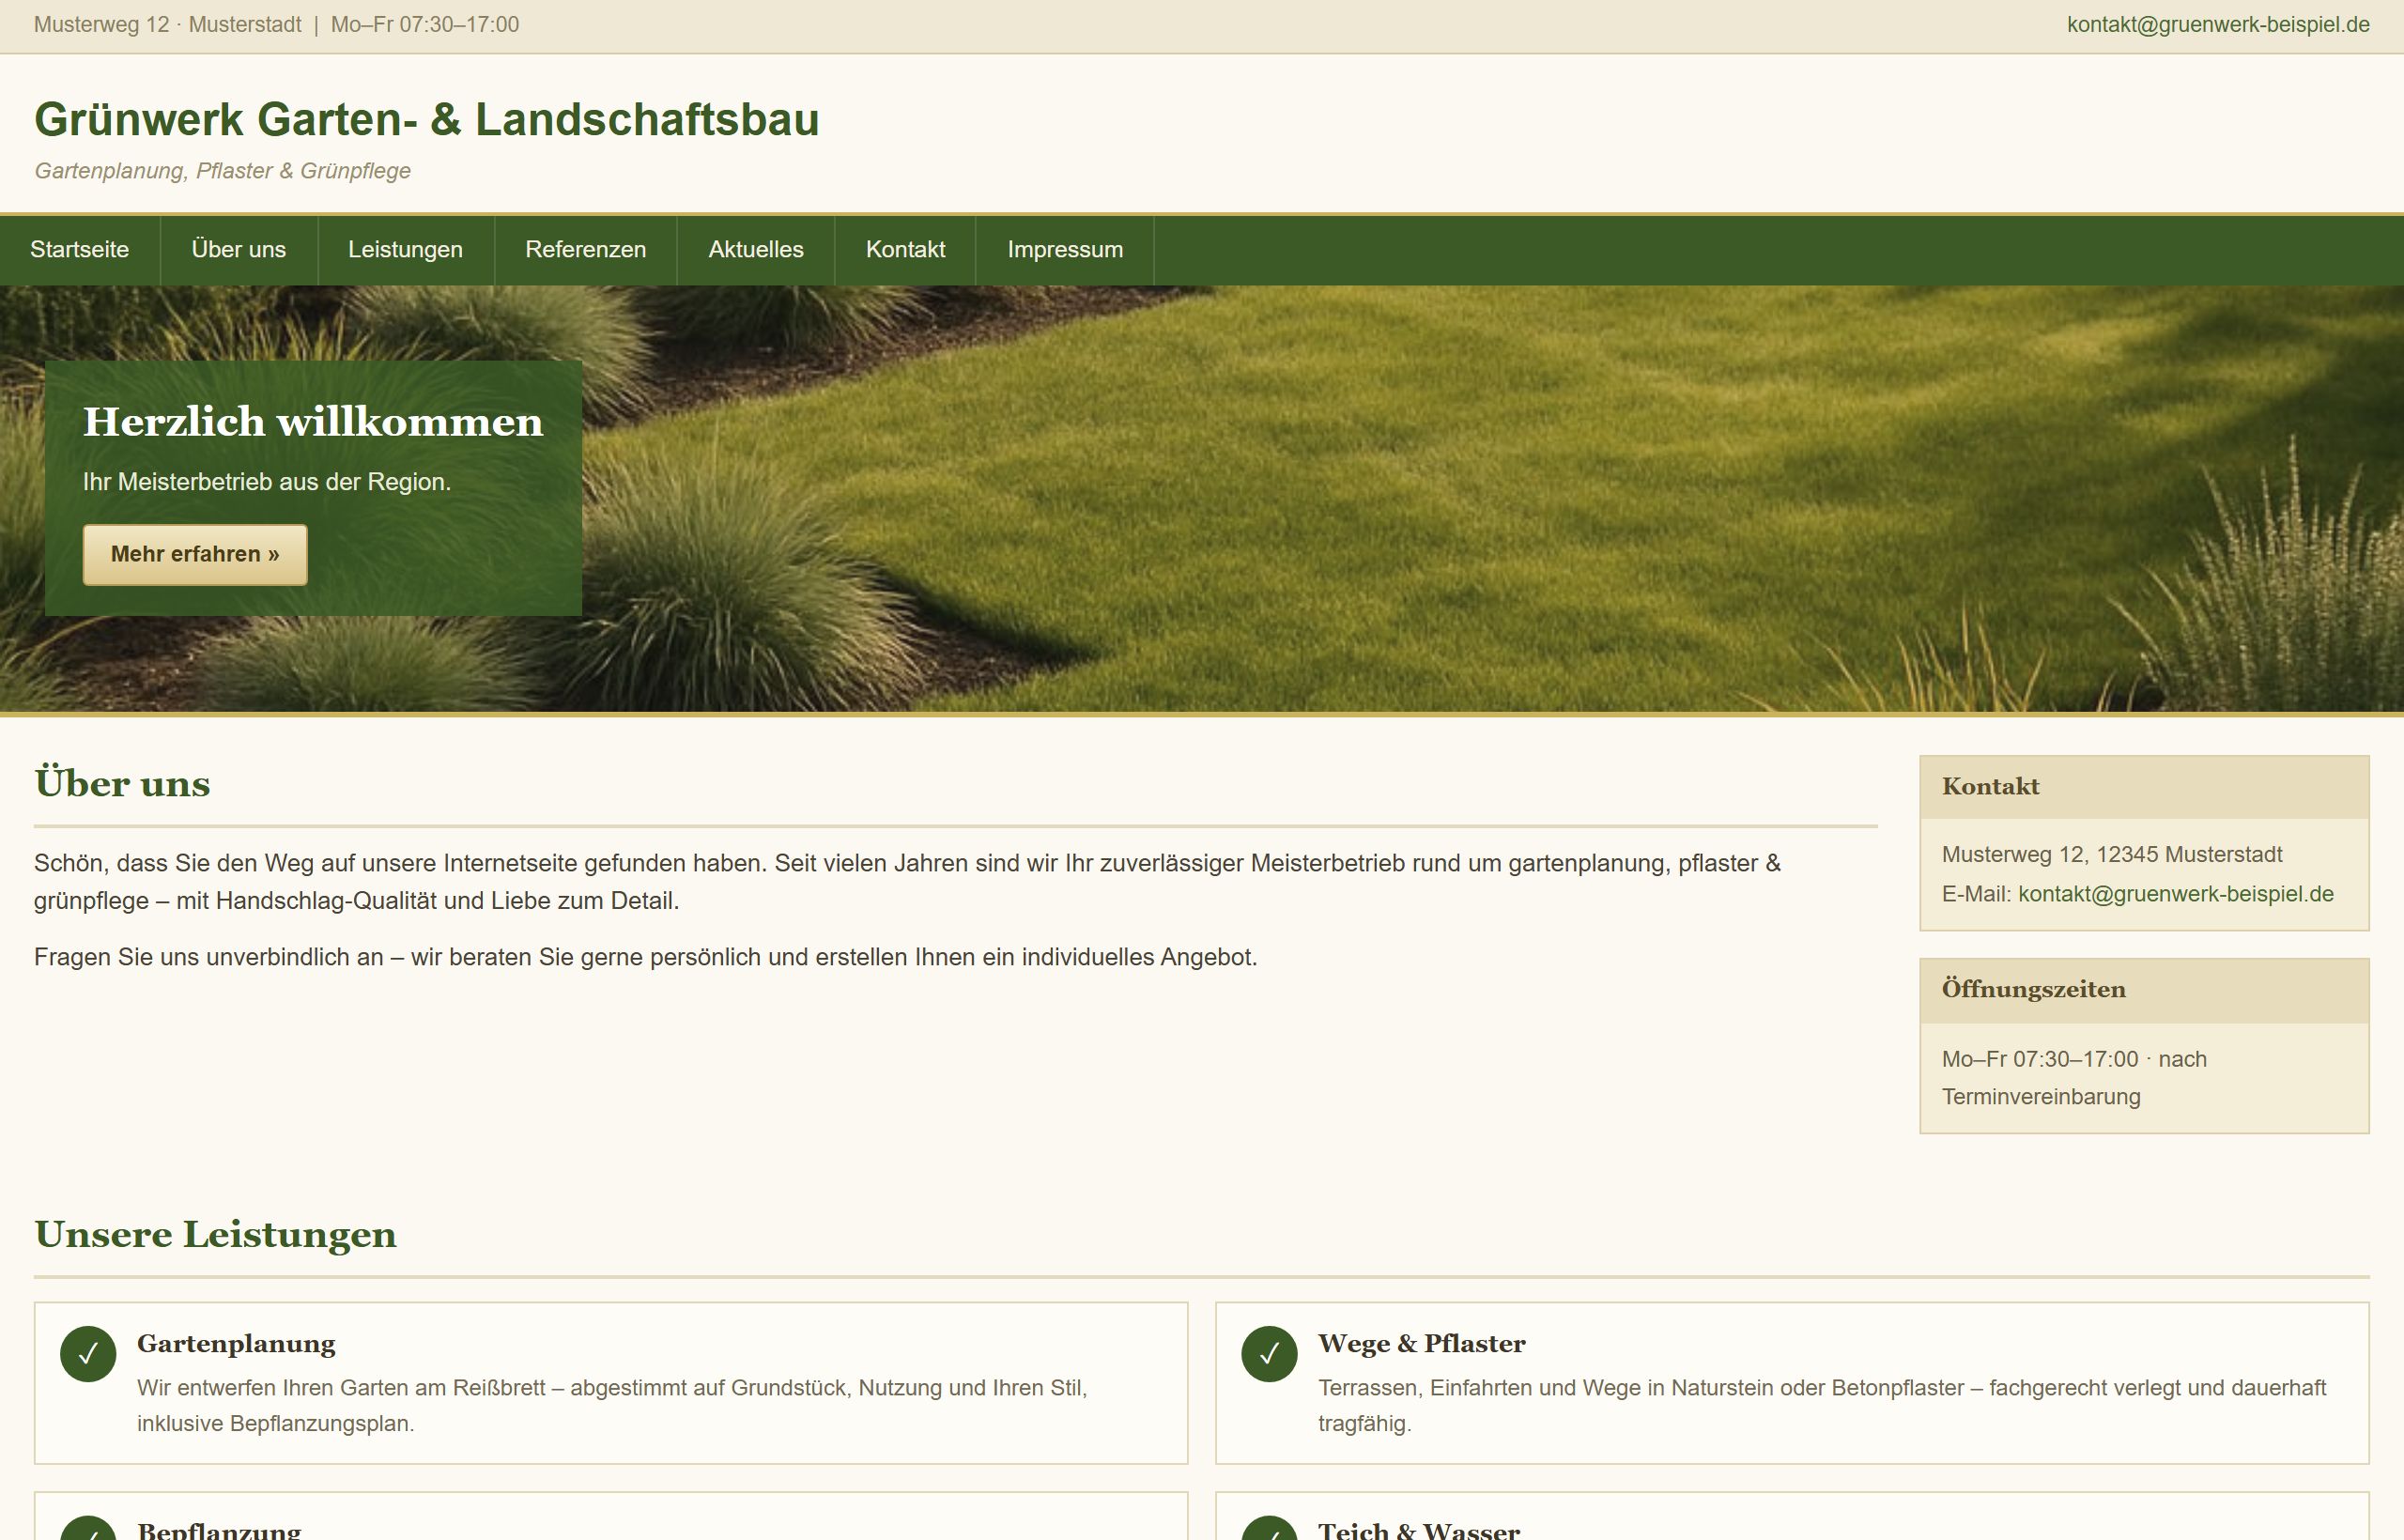Open the Impressum menu entry
Screen dimensions: 2404x1540
1065,250
